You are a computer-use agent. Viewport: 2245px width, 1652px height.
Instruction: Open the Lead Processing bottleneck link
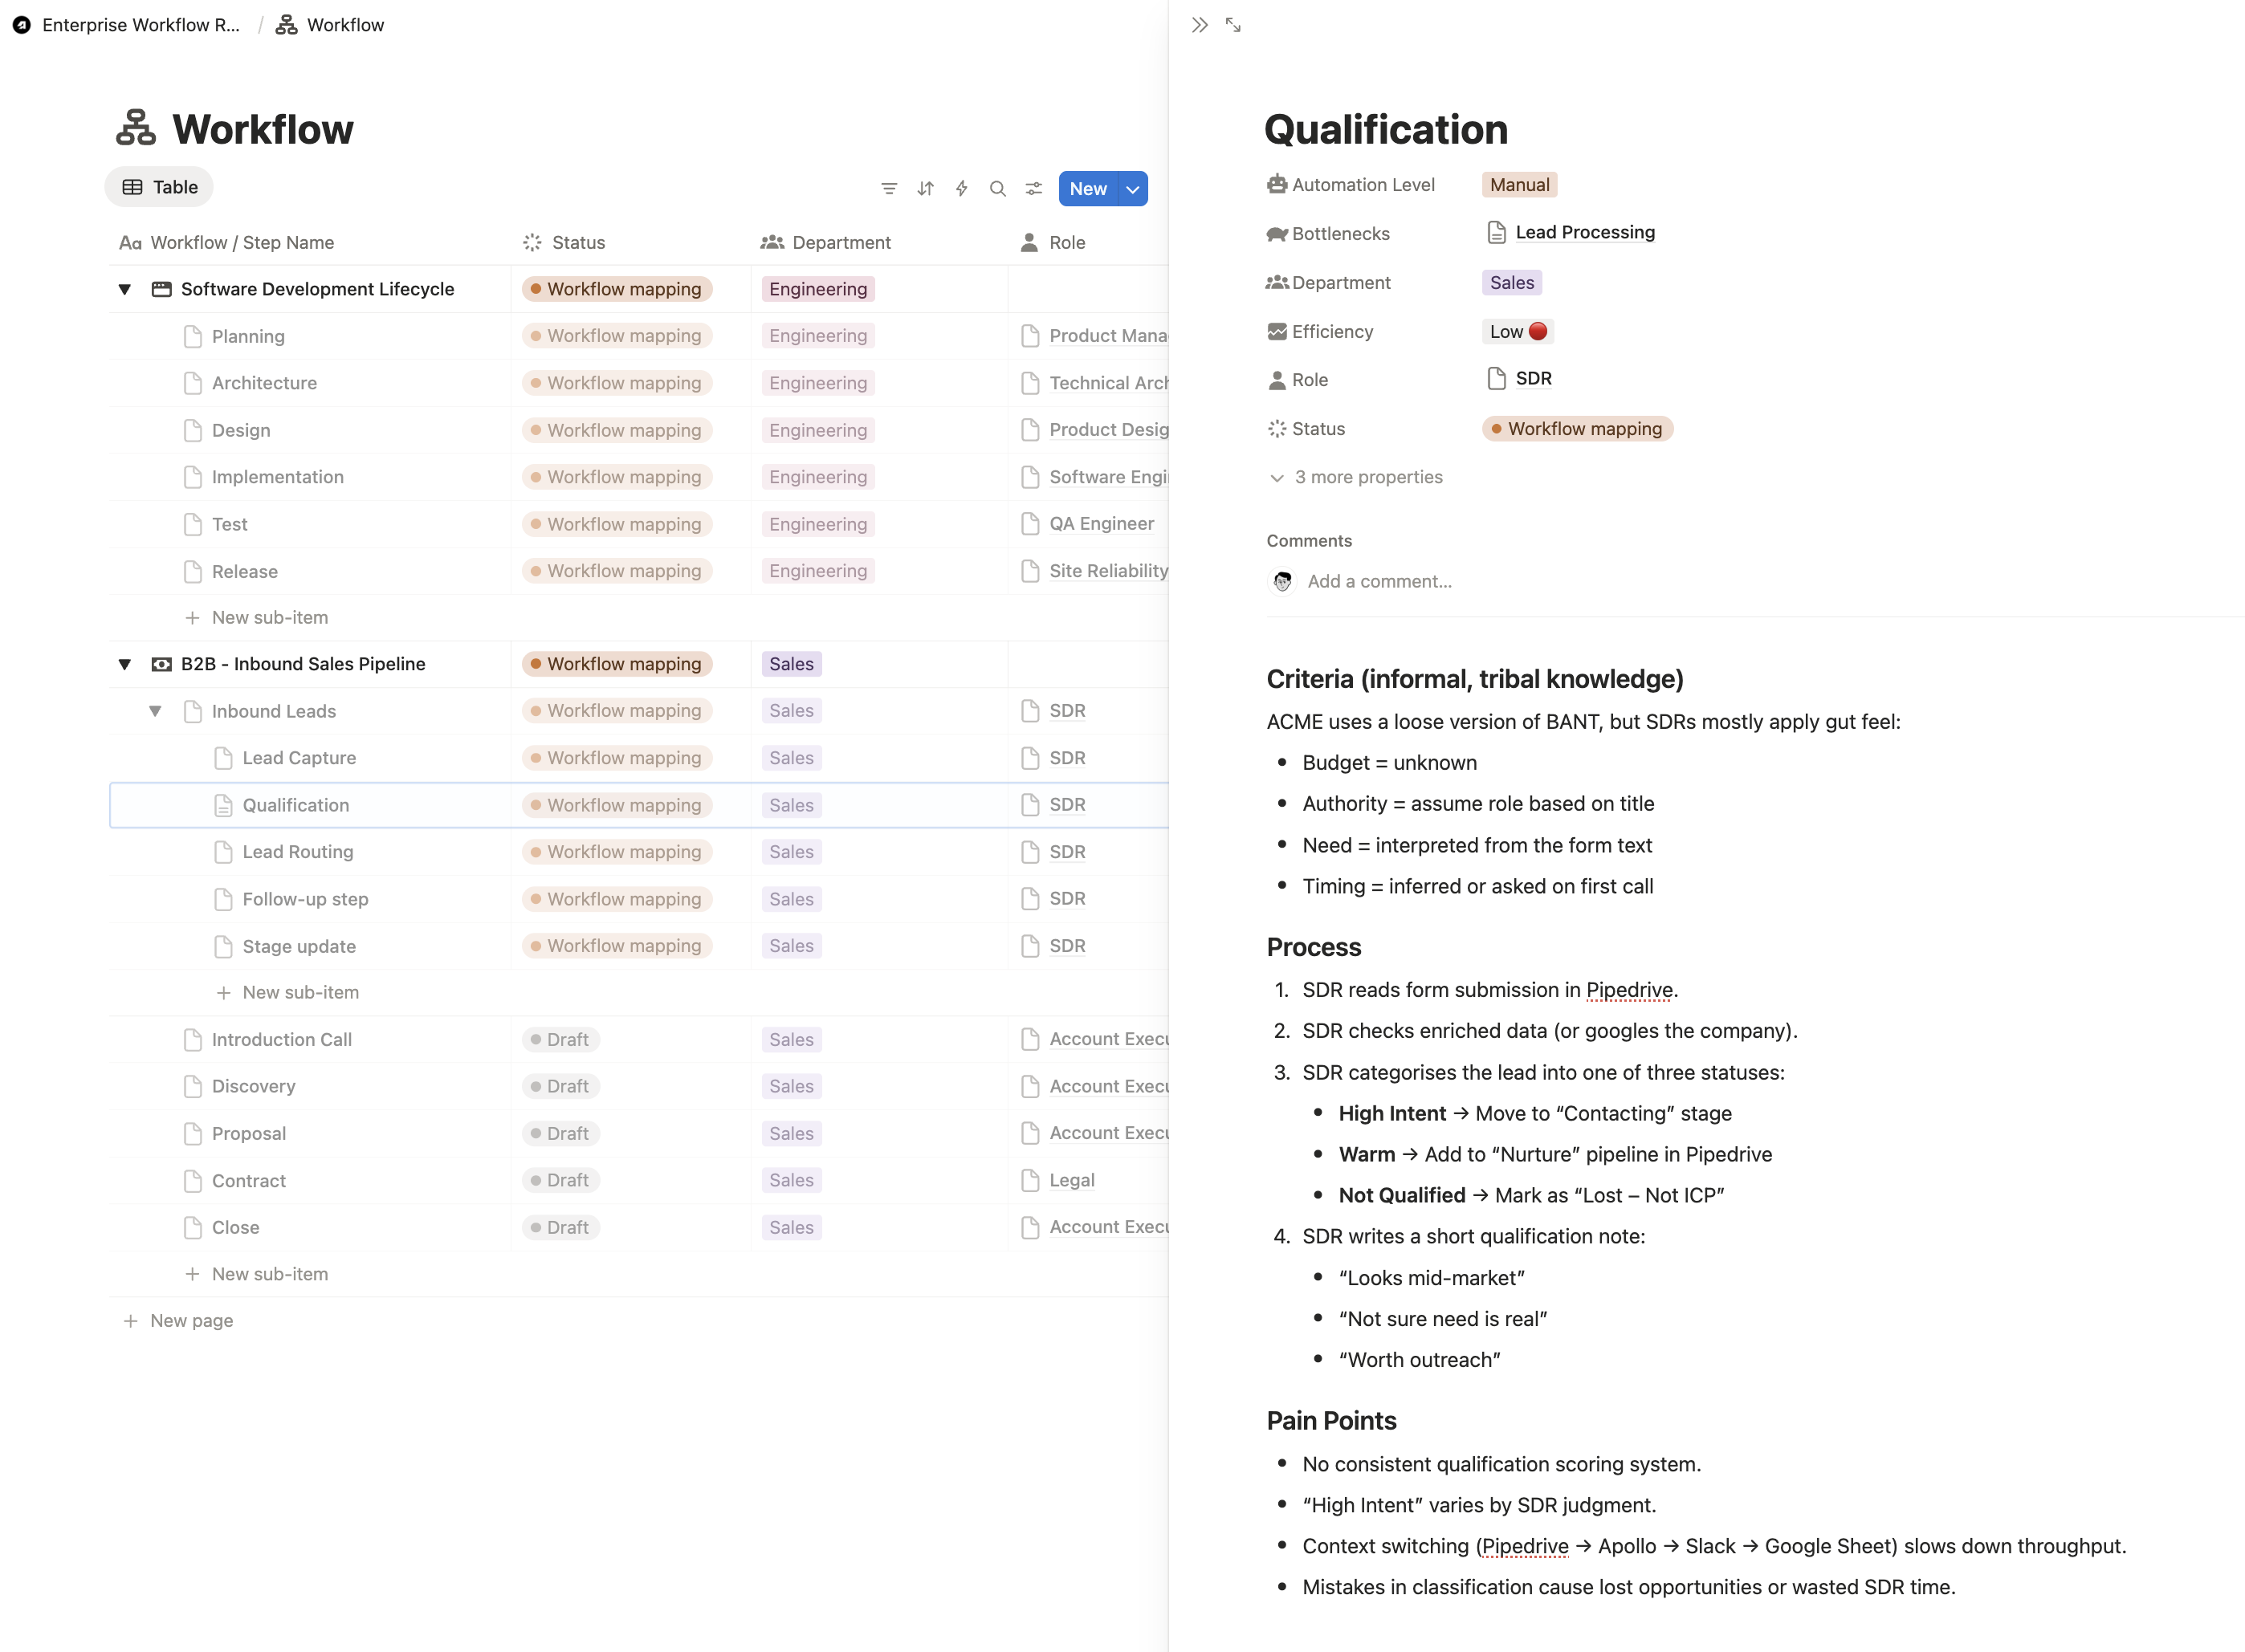click(1584, 232)
